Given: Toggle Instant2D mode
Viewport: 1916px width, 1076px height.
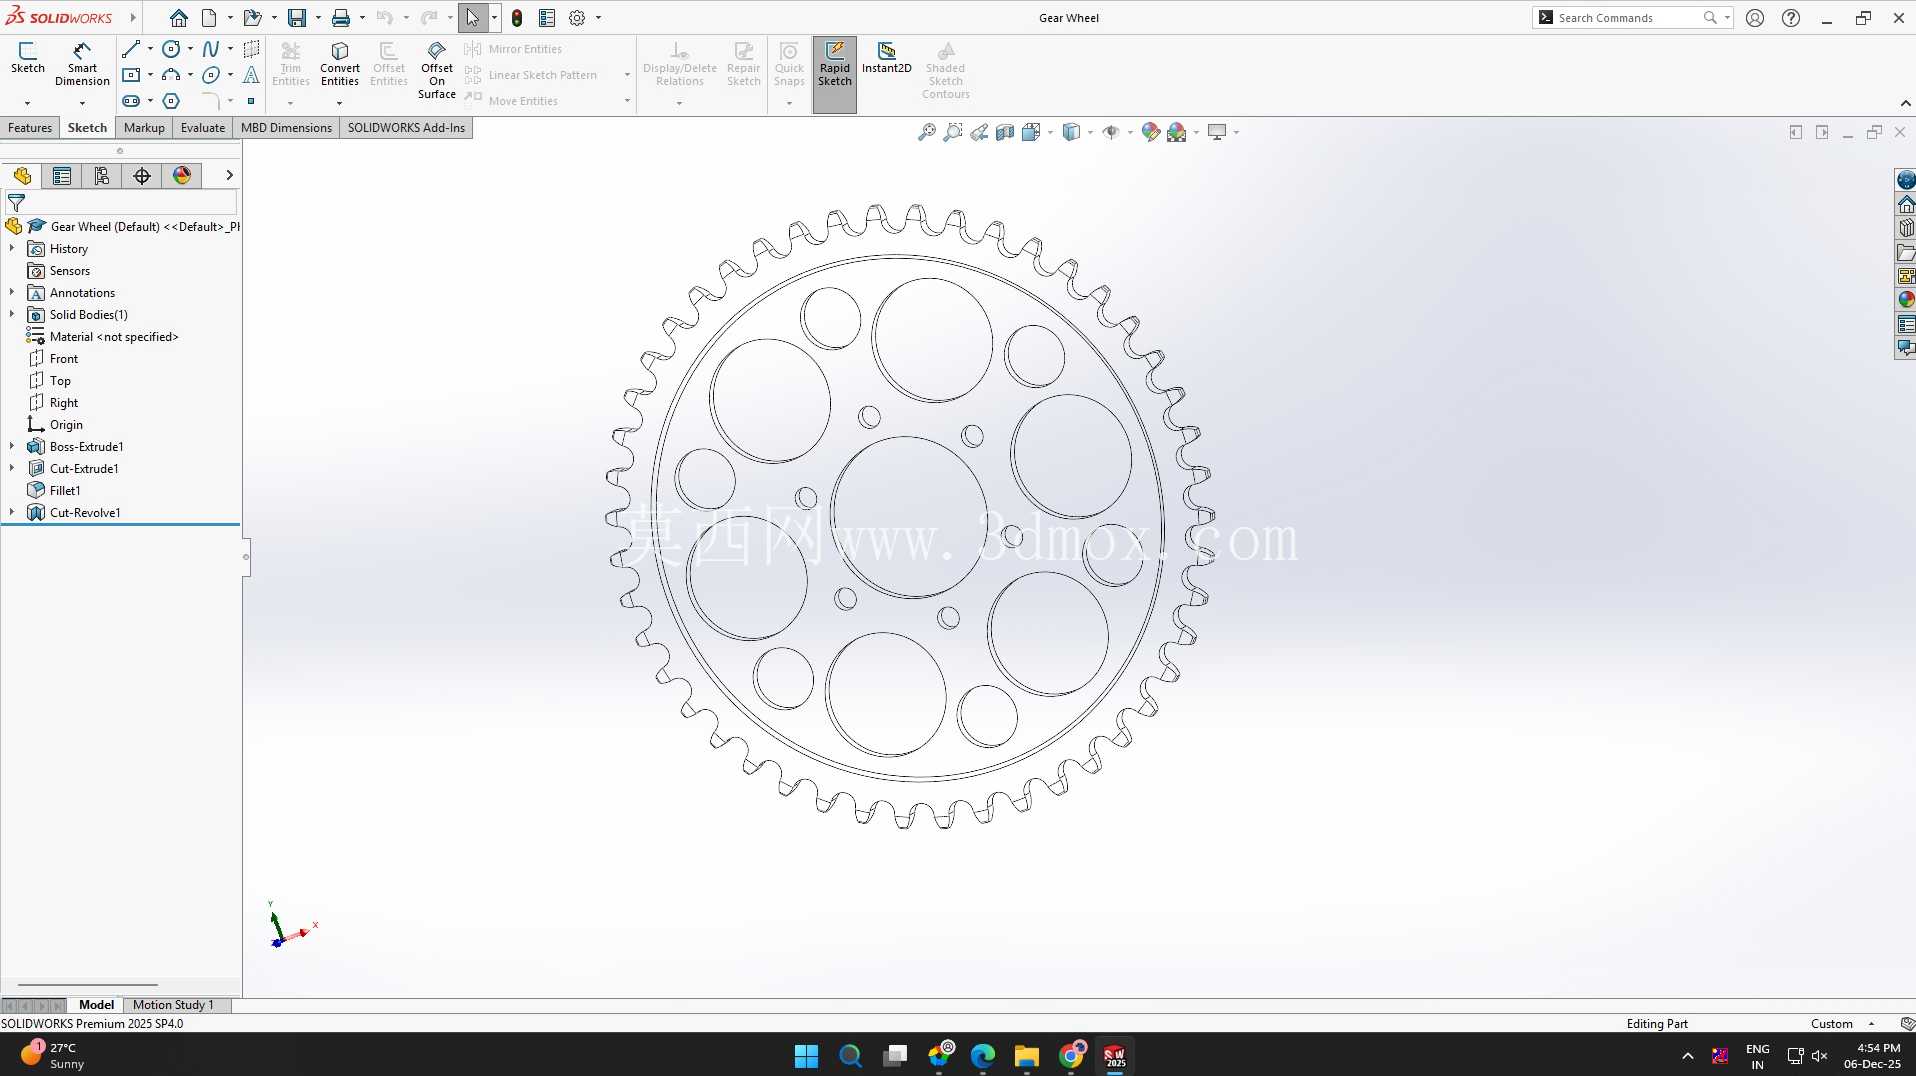Looking at the screenshot, I should pos(887,58).
